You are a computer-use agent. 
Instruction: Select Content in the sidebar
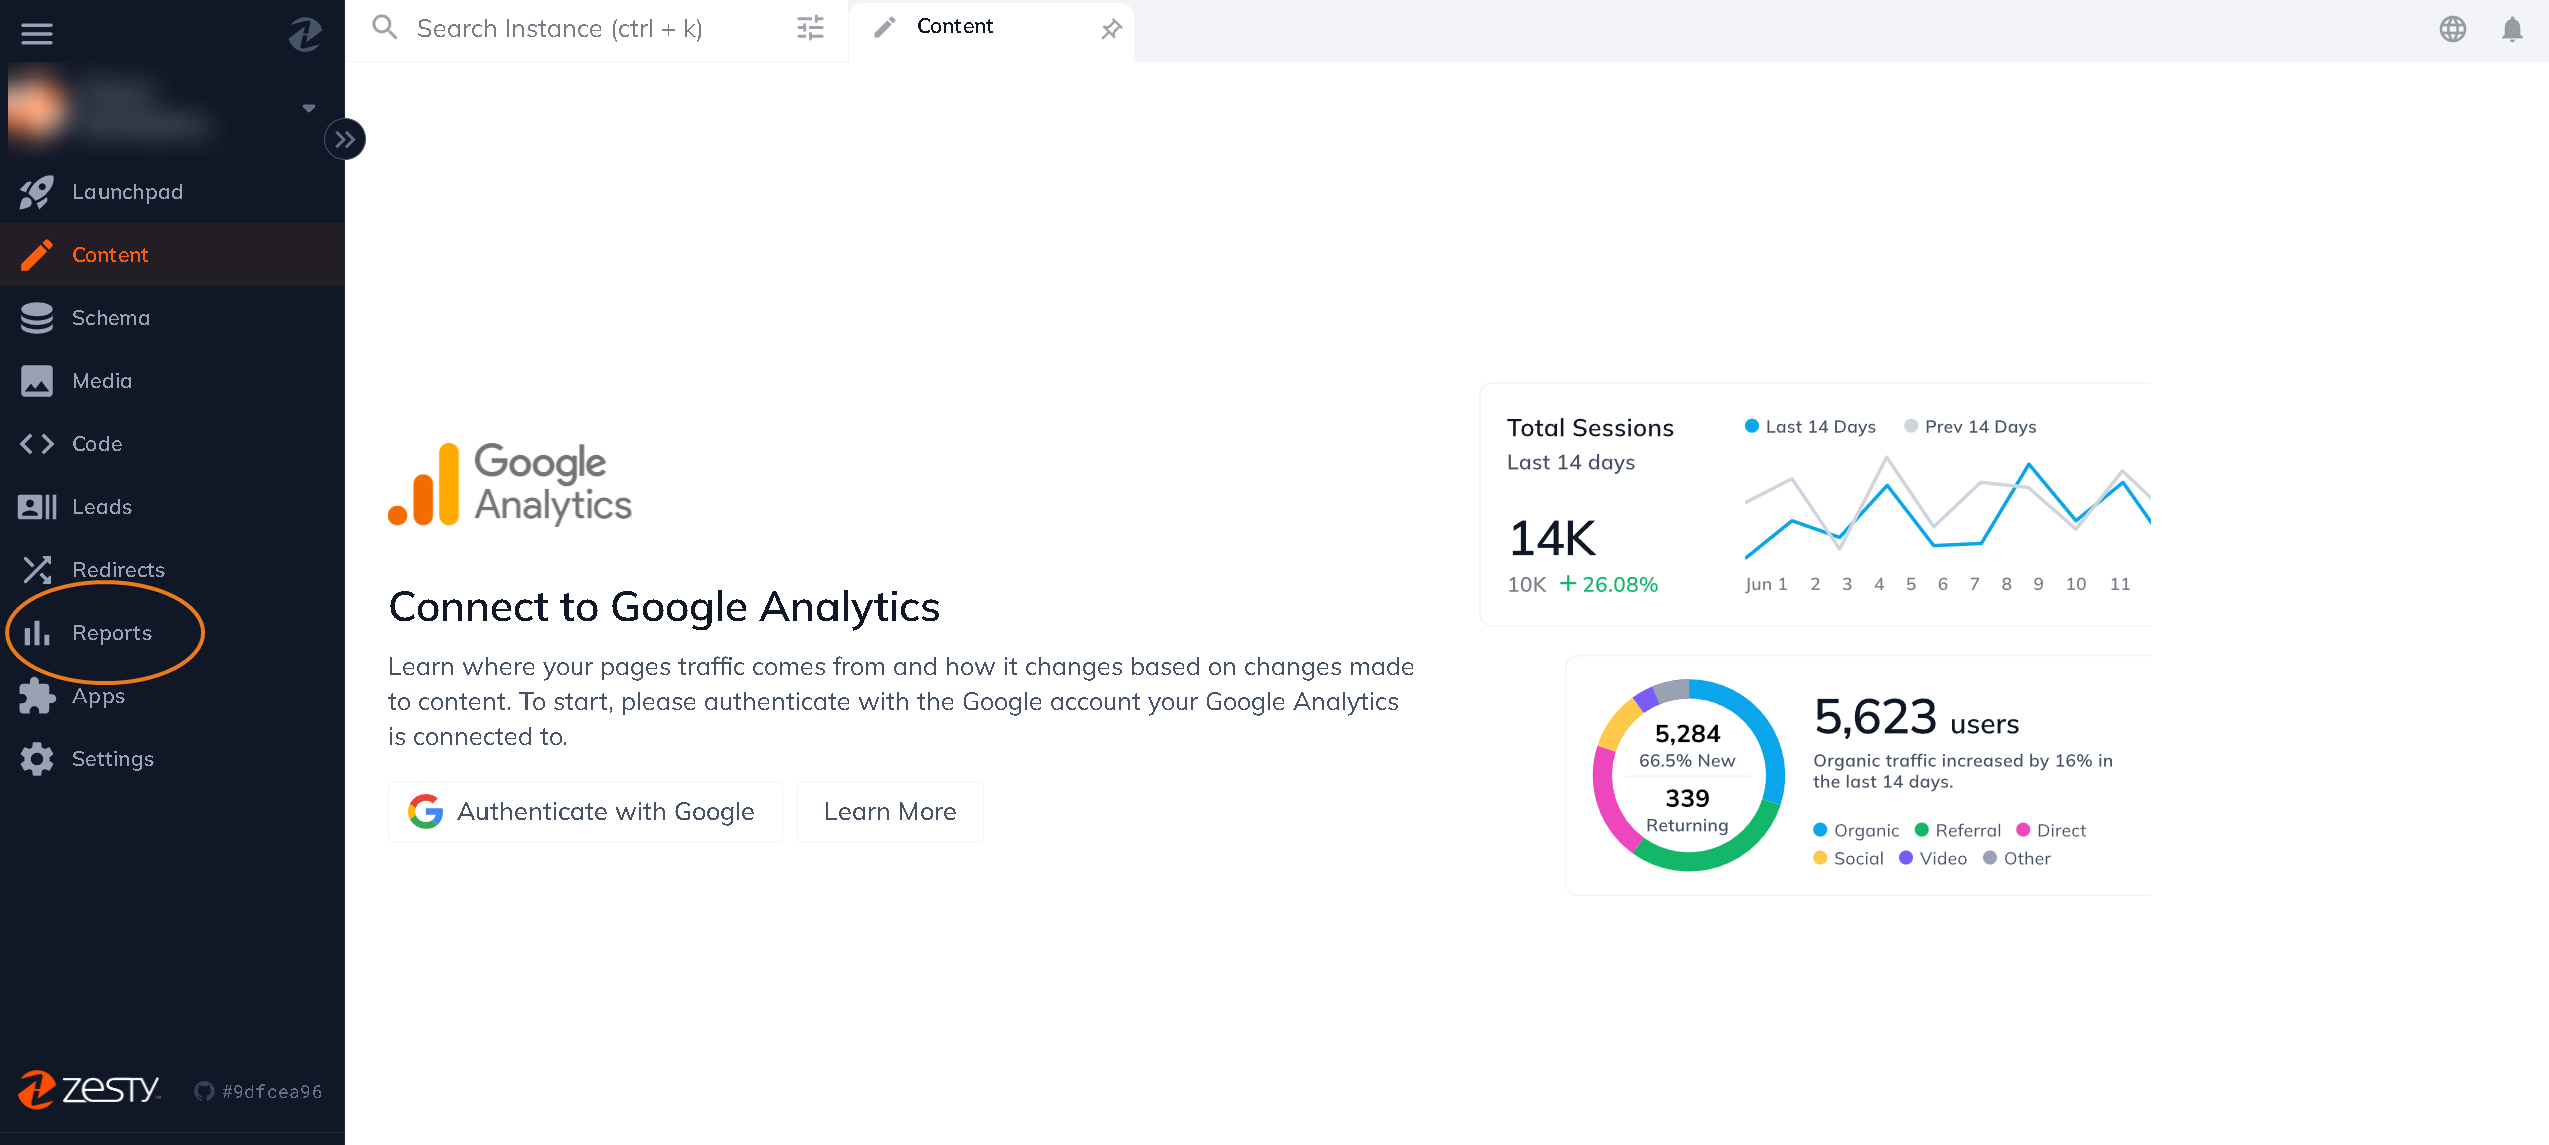pos(172,255)
